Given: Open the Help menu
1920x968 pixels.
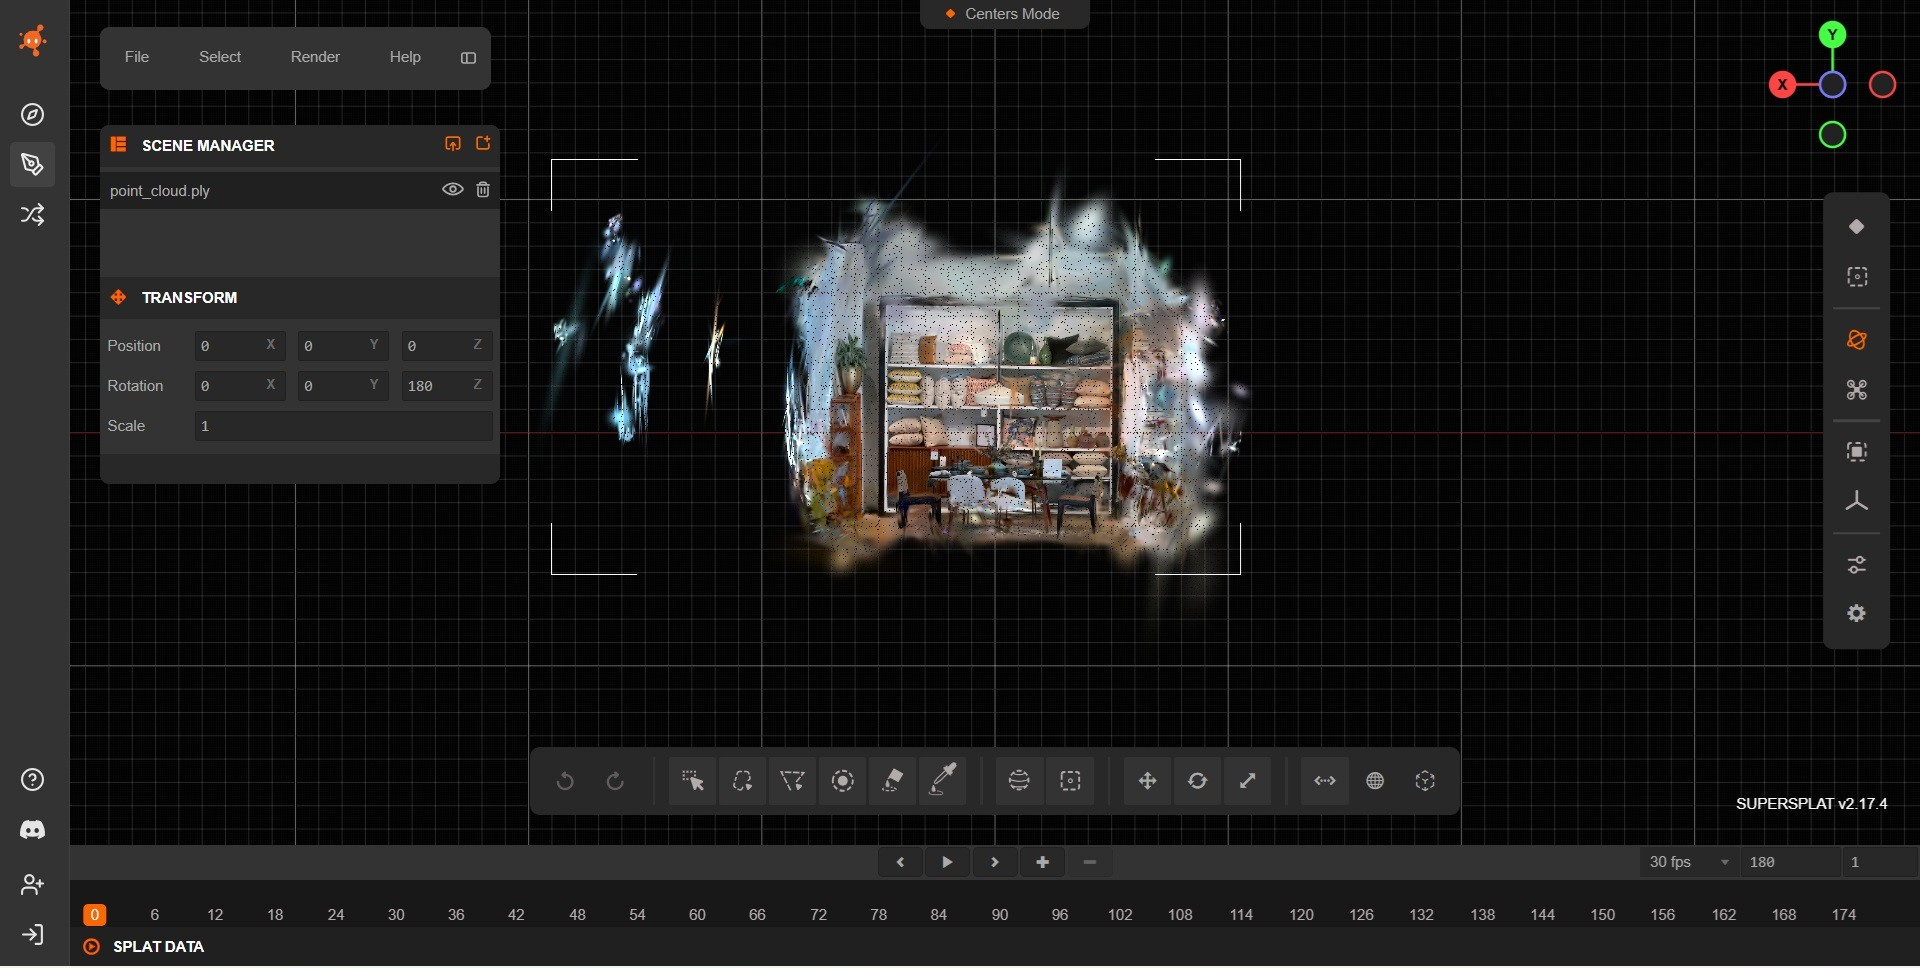Looking at the screenshot, I should (x=405, y=57).
